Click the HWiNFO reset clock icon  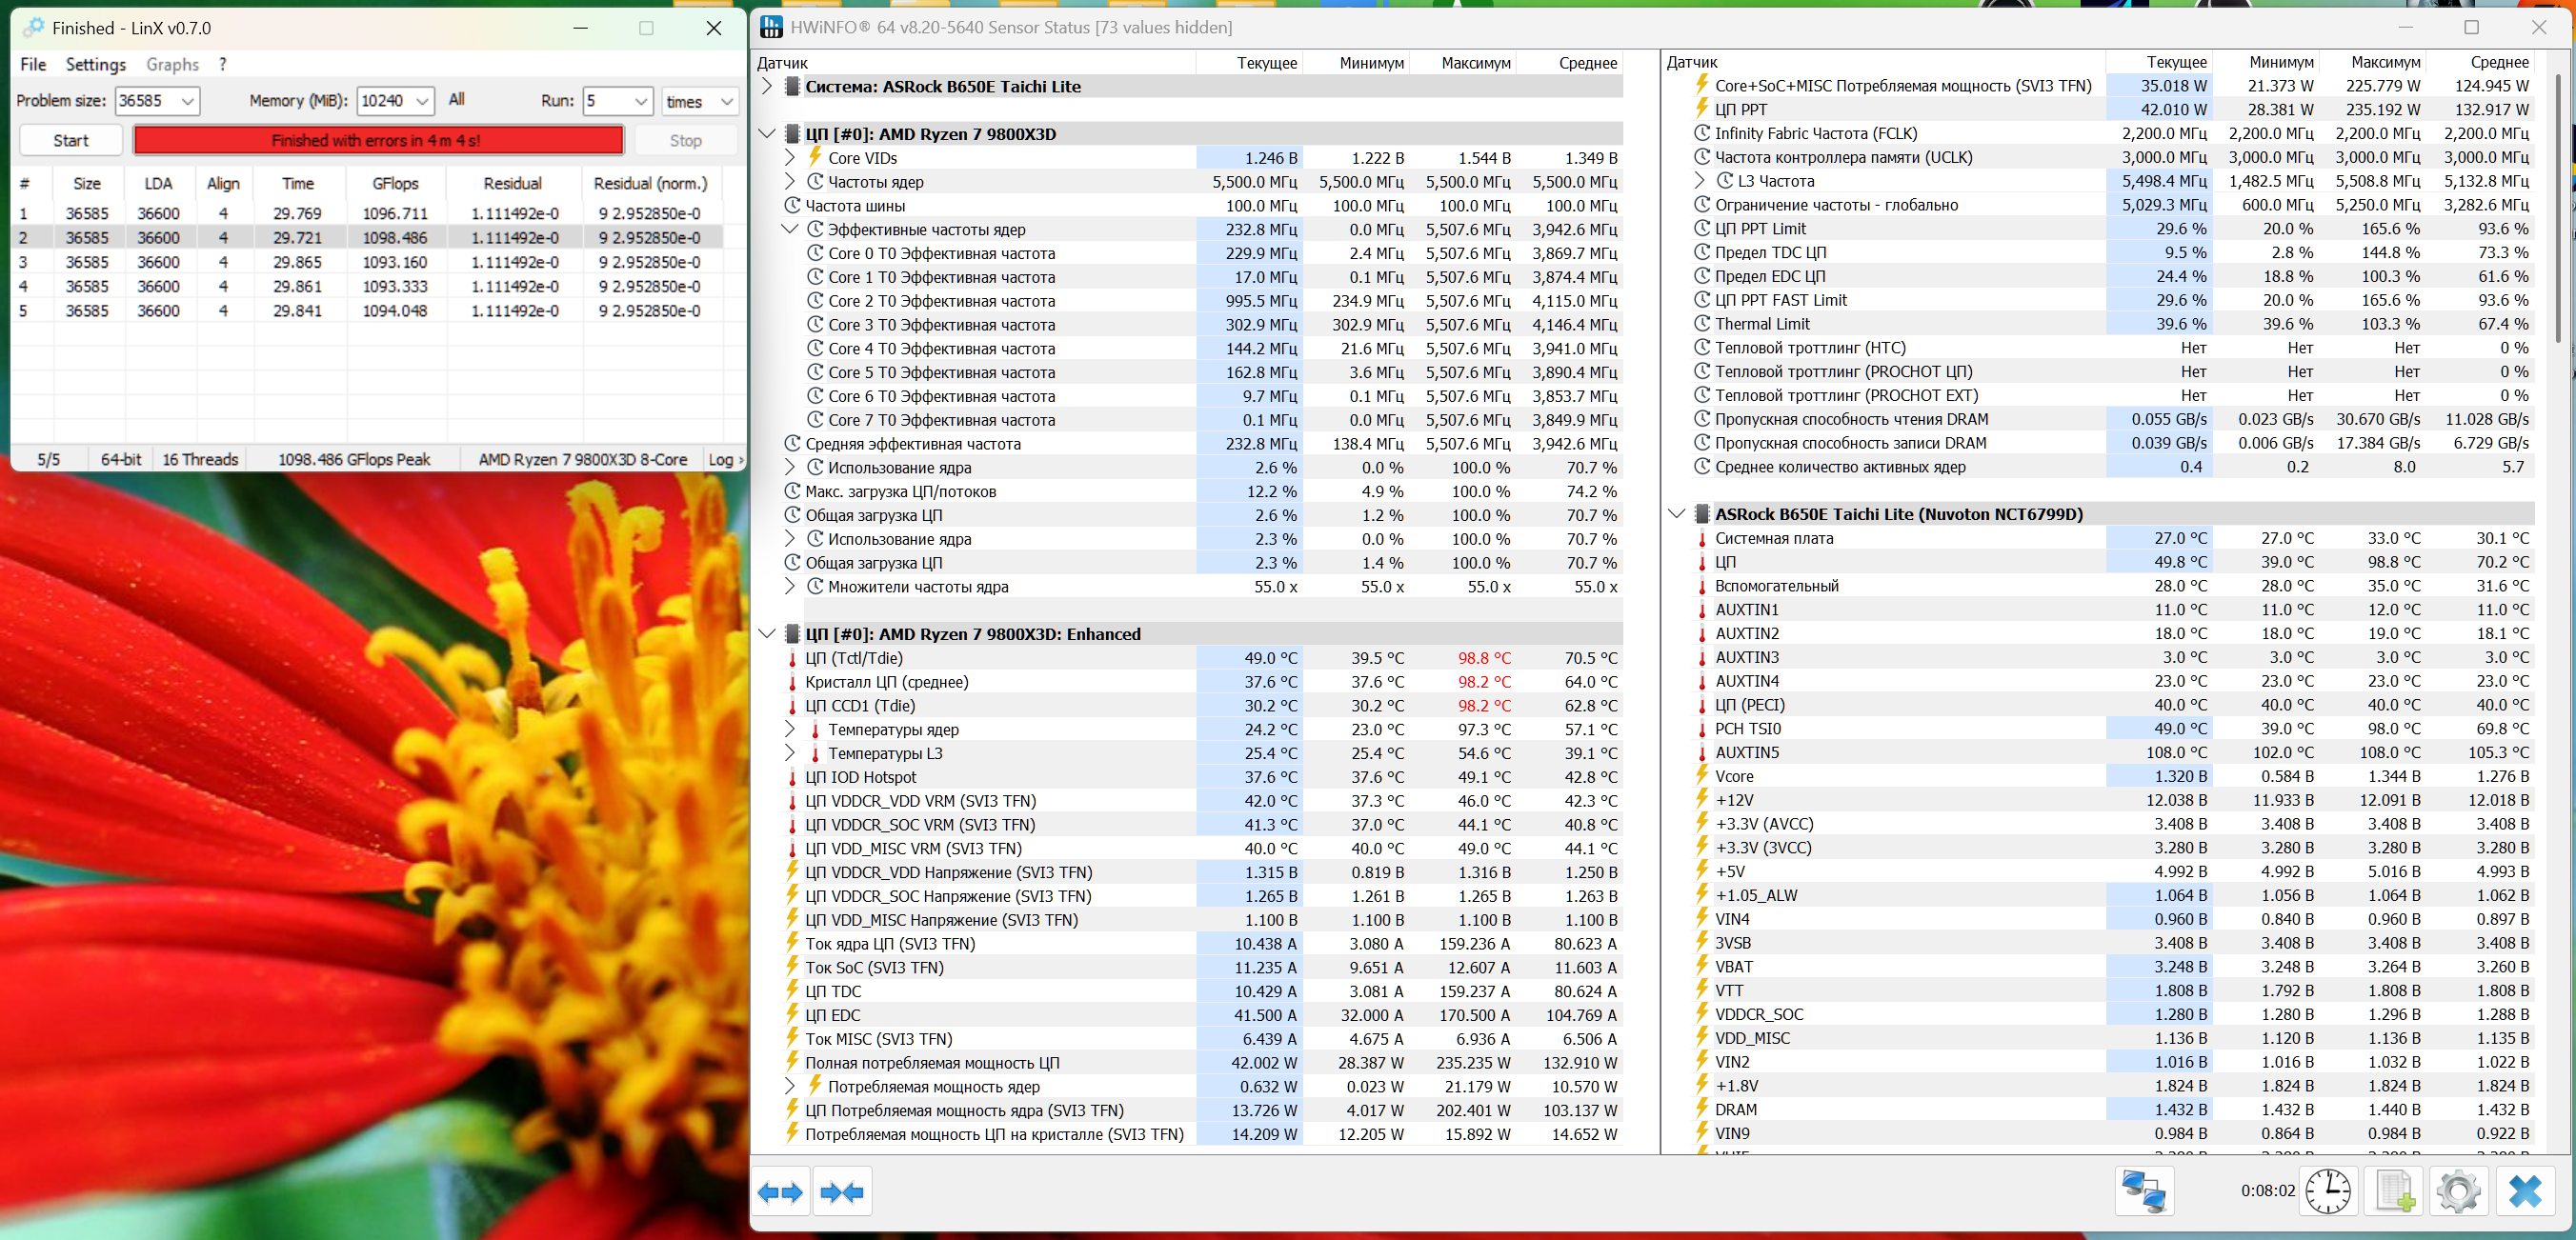pos(2327,1191)
